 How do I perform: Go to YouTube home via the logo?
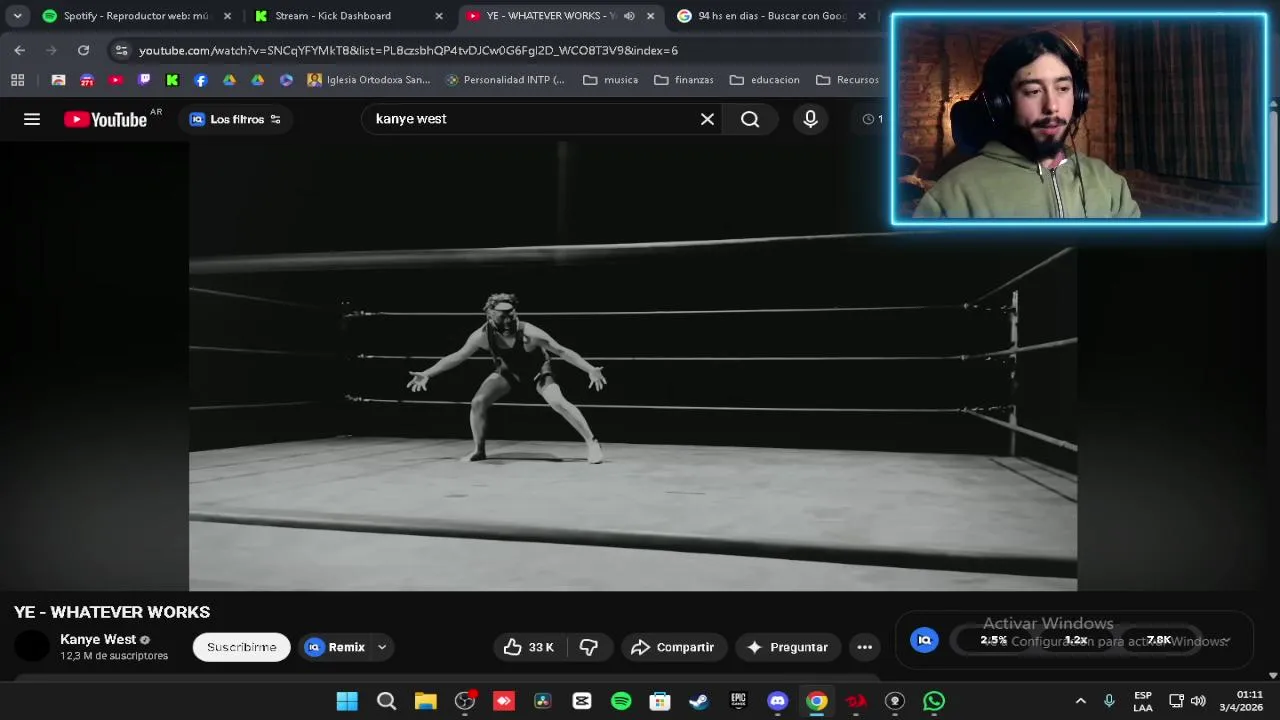point(106,119)
